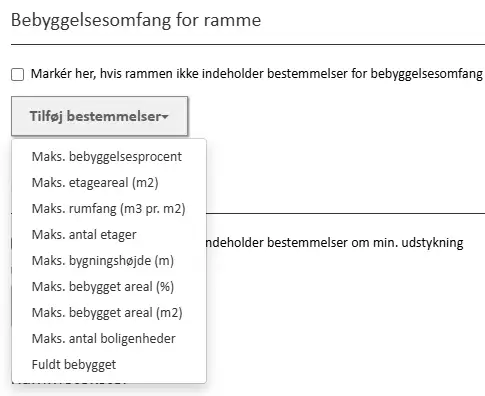Click the partly hidden udstykning checkbox behind the menu
485x396 pixels.
pyautogui.click(x=12, y=243)
